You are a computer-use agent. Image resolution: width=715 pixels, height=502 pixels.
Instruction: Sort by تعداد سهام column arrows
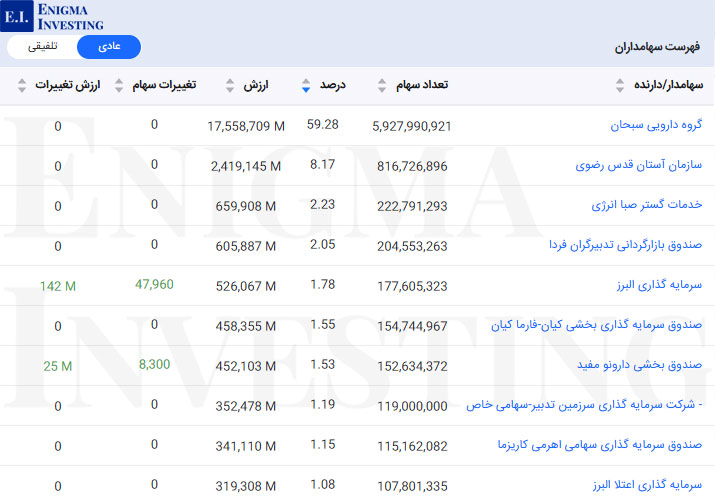(x=382, y=85)
